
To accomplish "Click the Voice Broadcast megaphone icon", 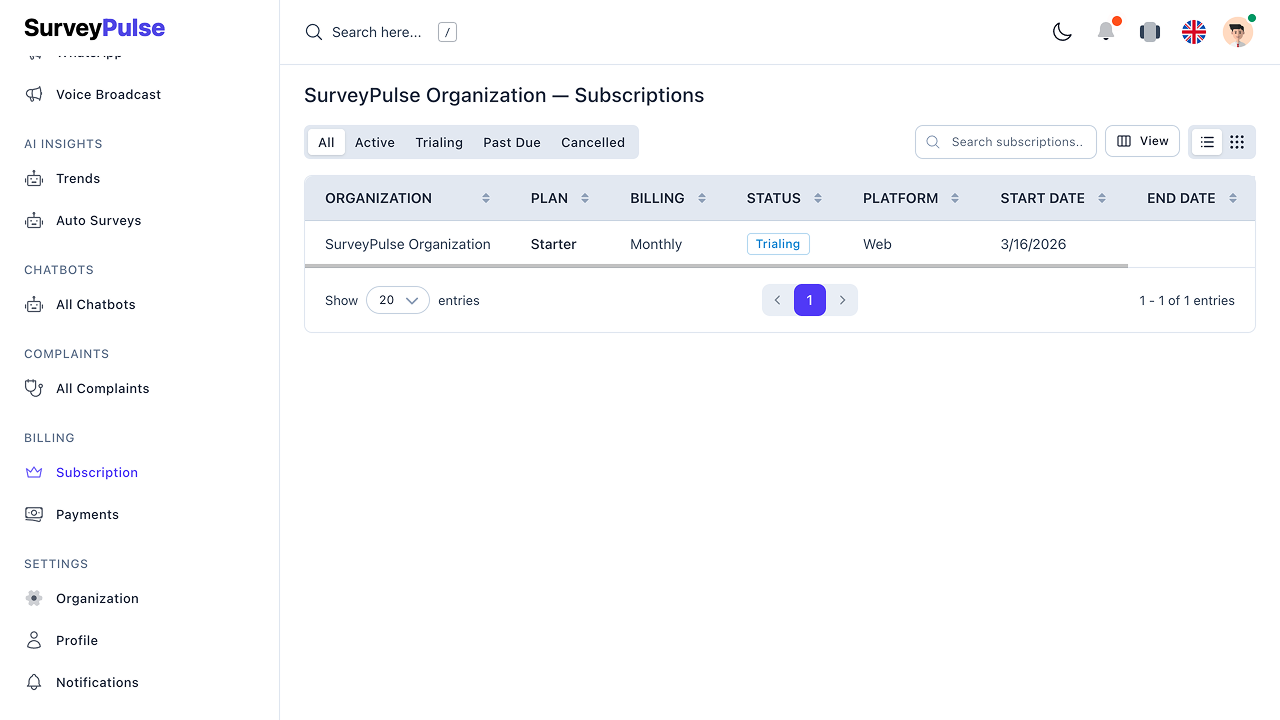I will click(x=34, y=94).
